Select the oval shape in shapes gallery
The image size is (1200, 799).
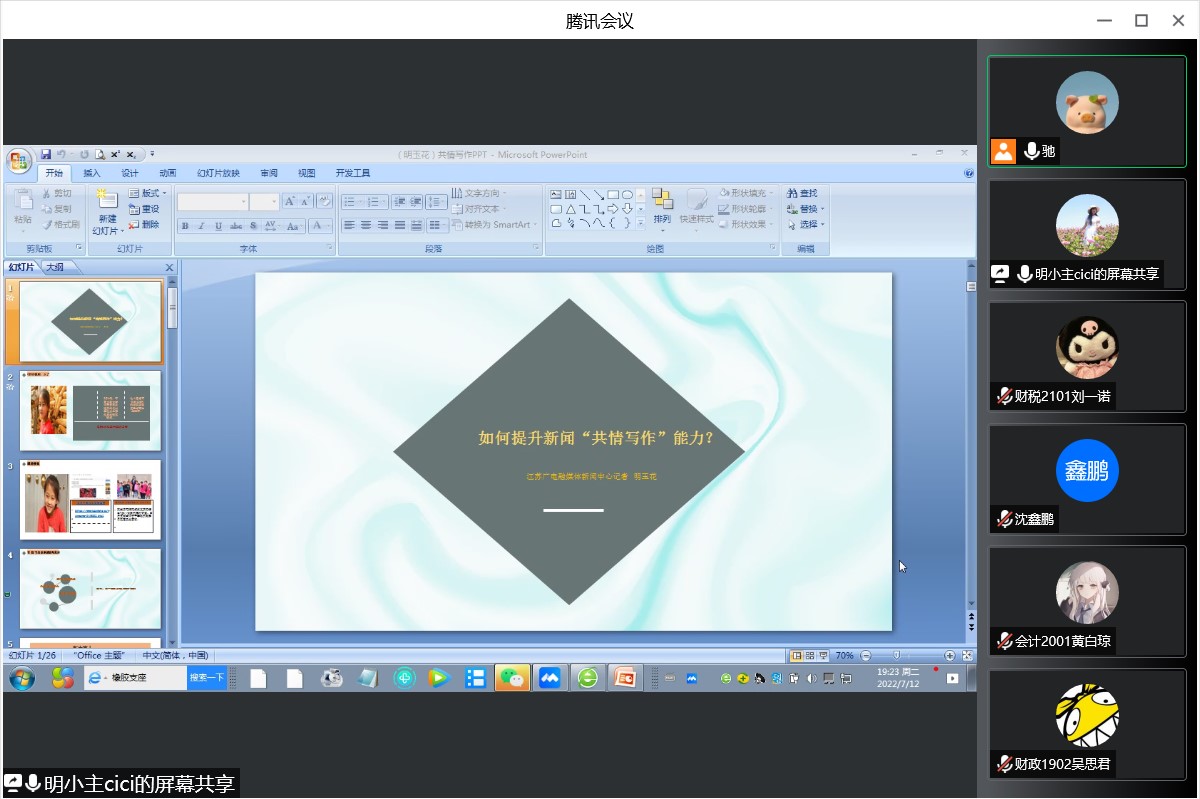(627, 194)
